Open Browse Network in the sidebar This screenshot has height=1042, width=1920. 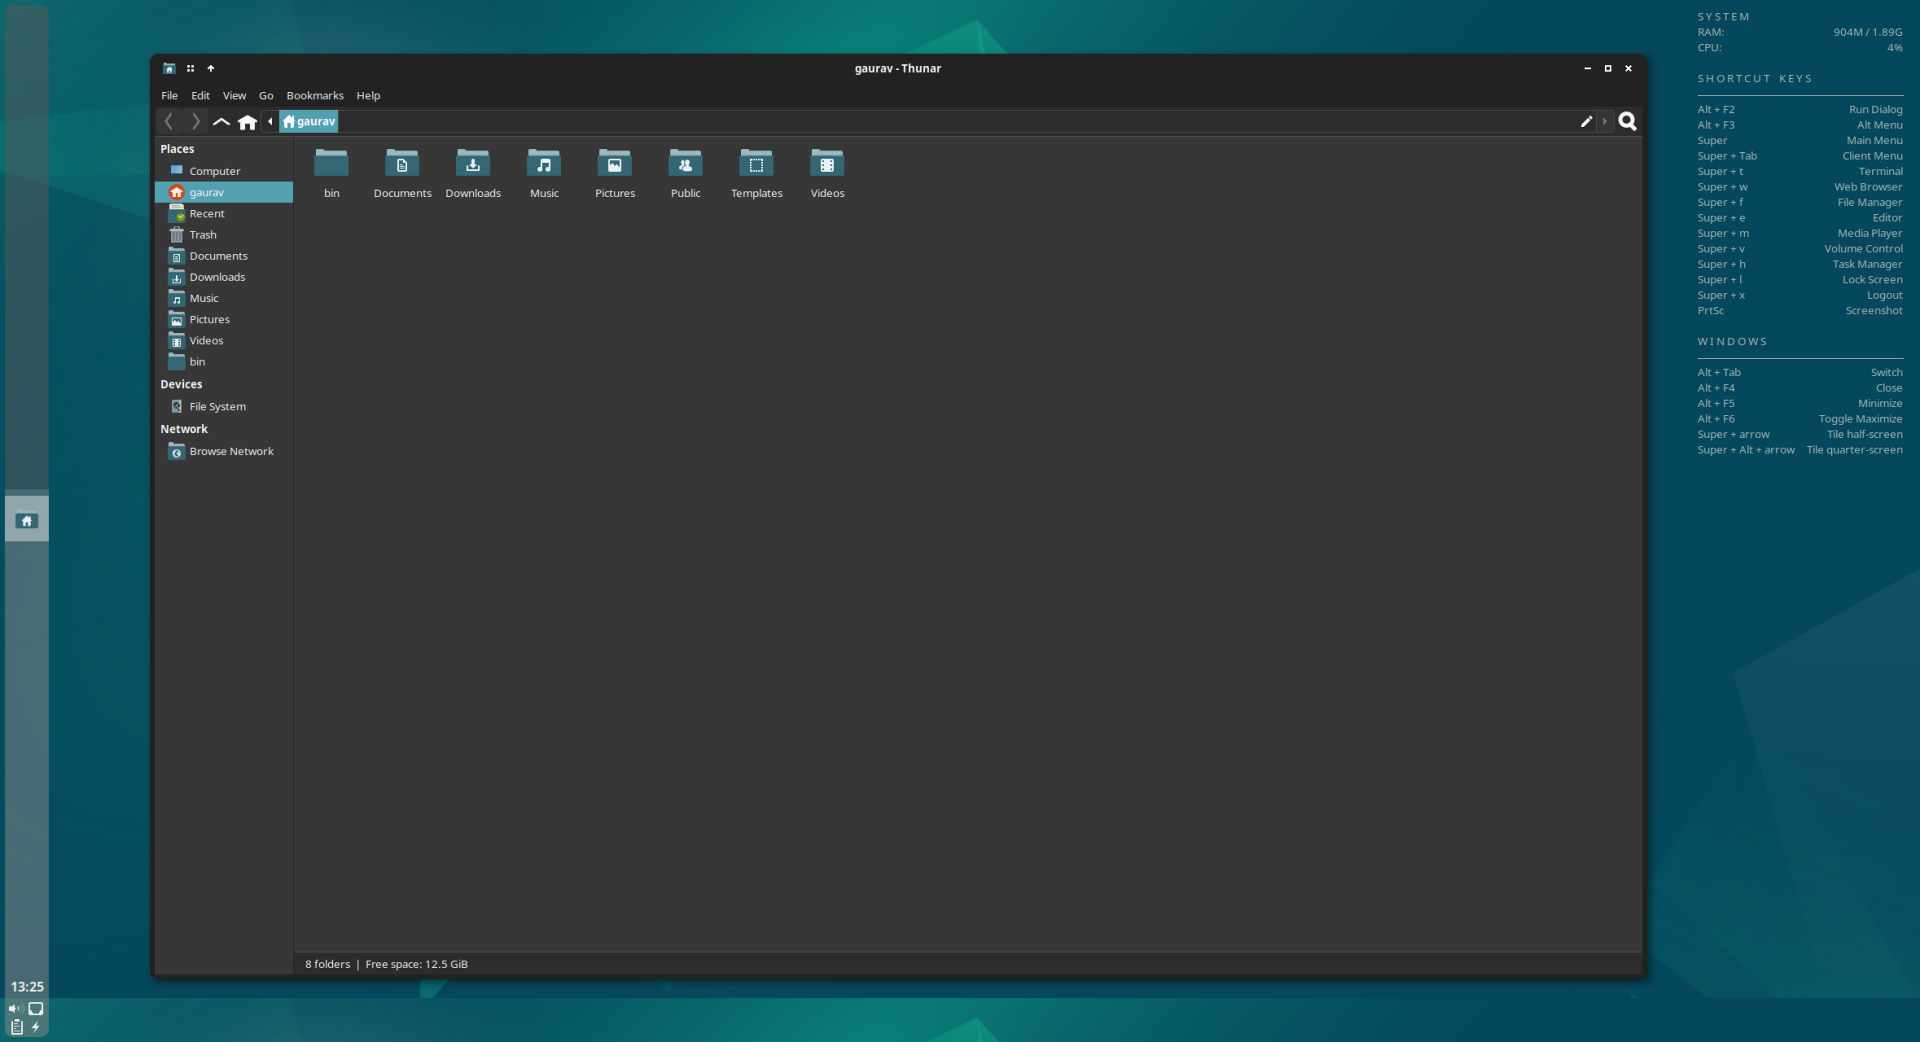coord(224,451)
